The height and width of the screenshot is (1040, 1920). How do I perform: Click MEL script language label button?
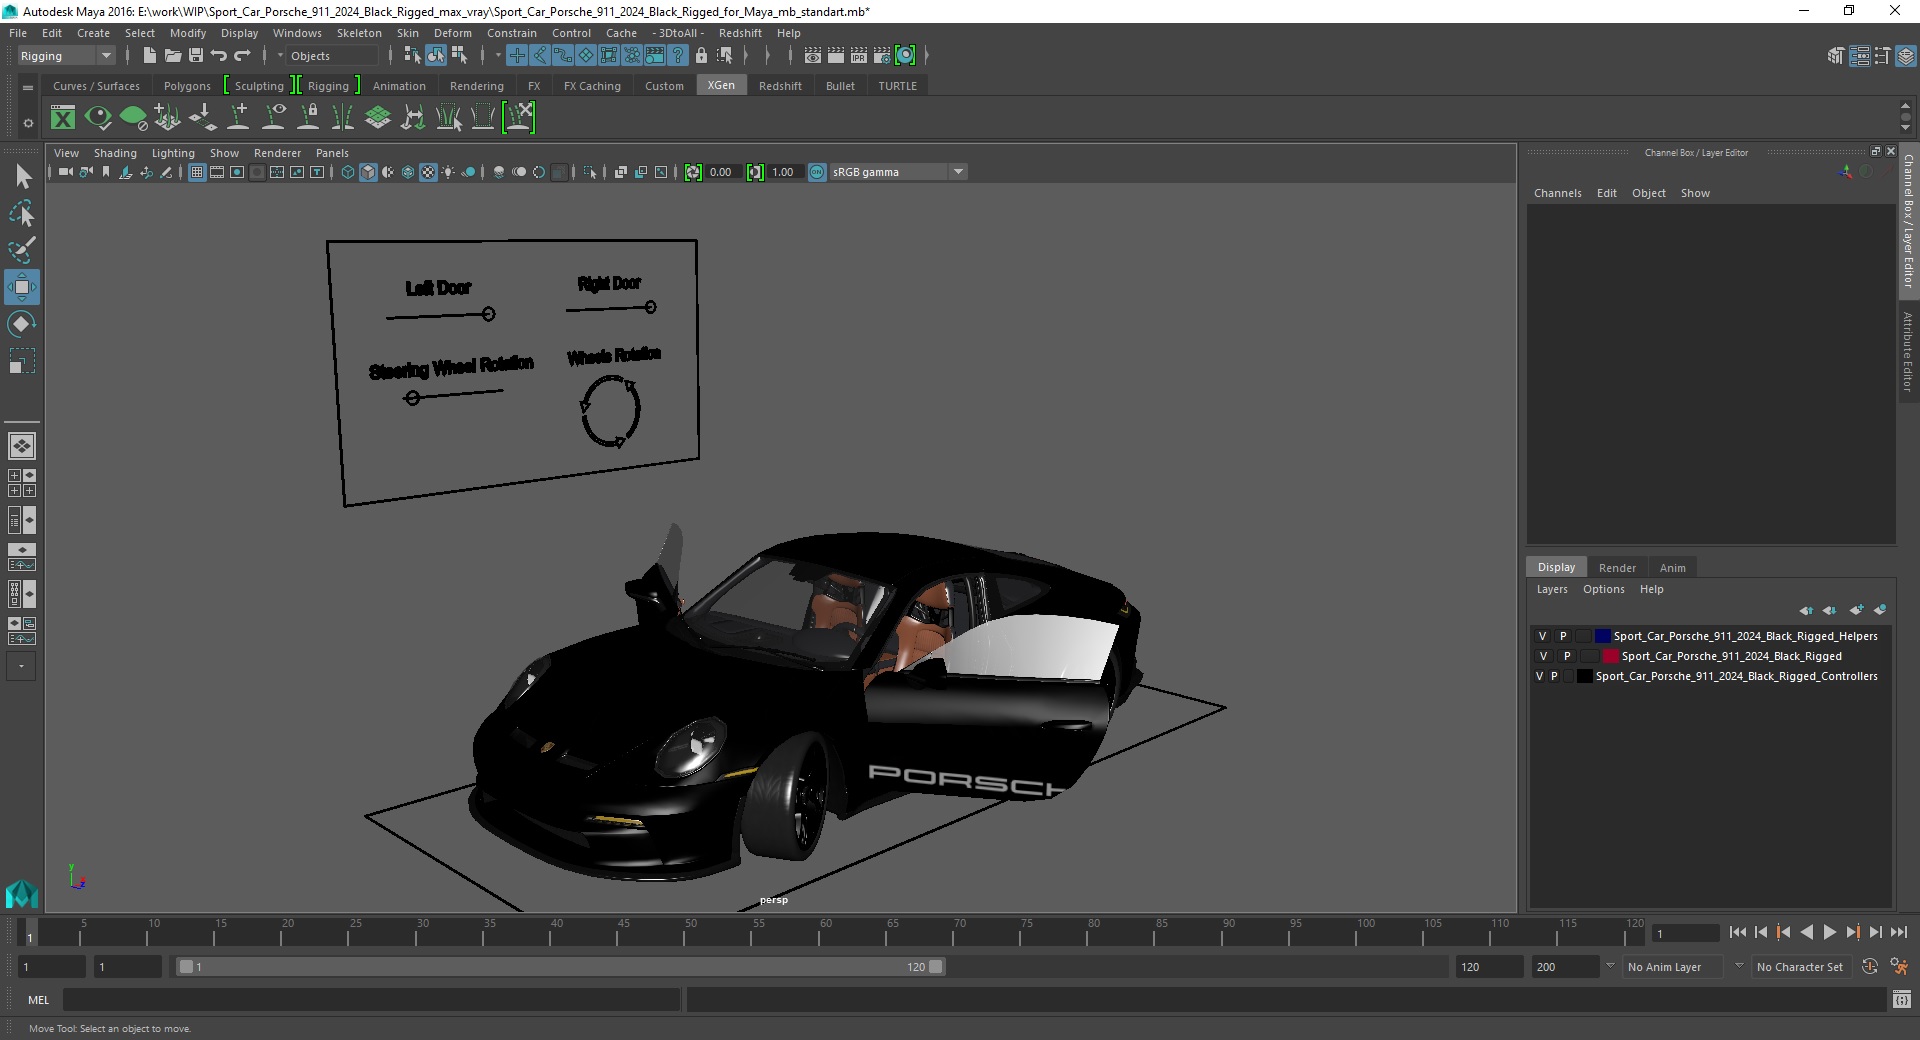point(38,999)
